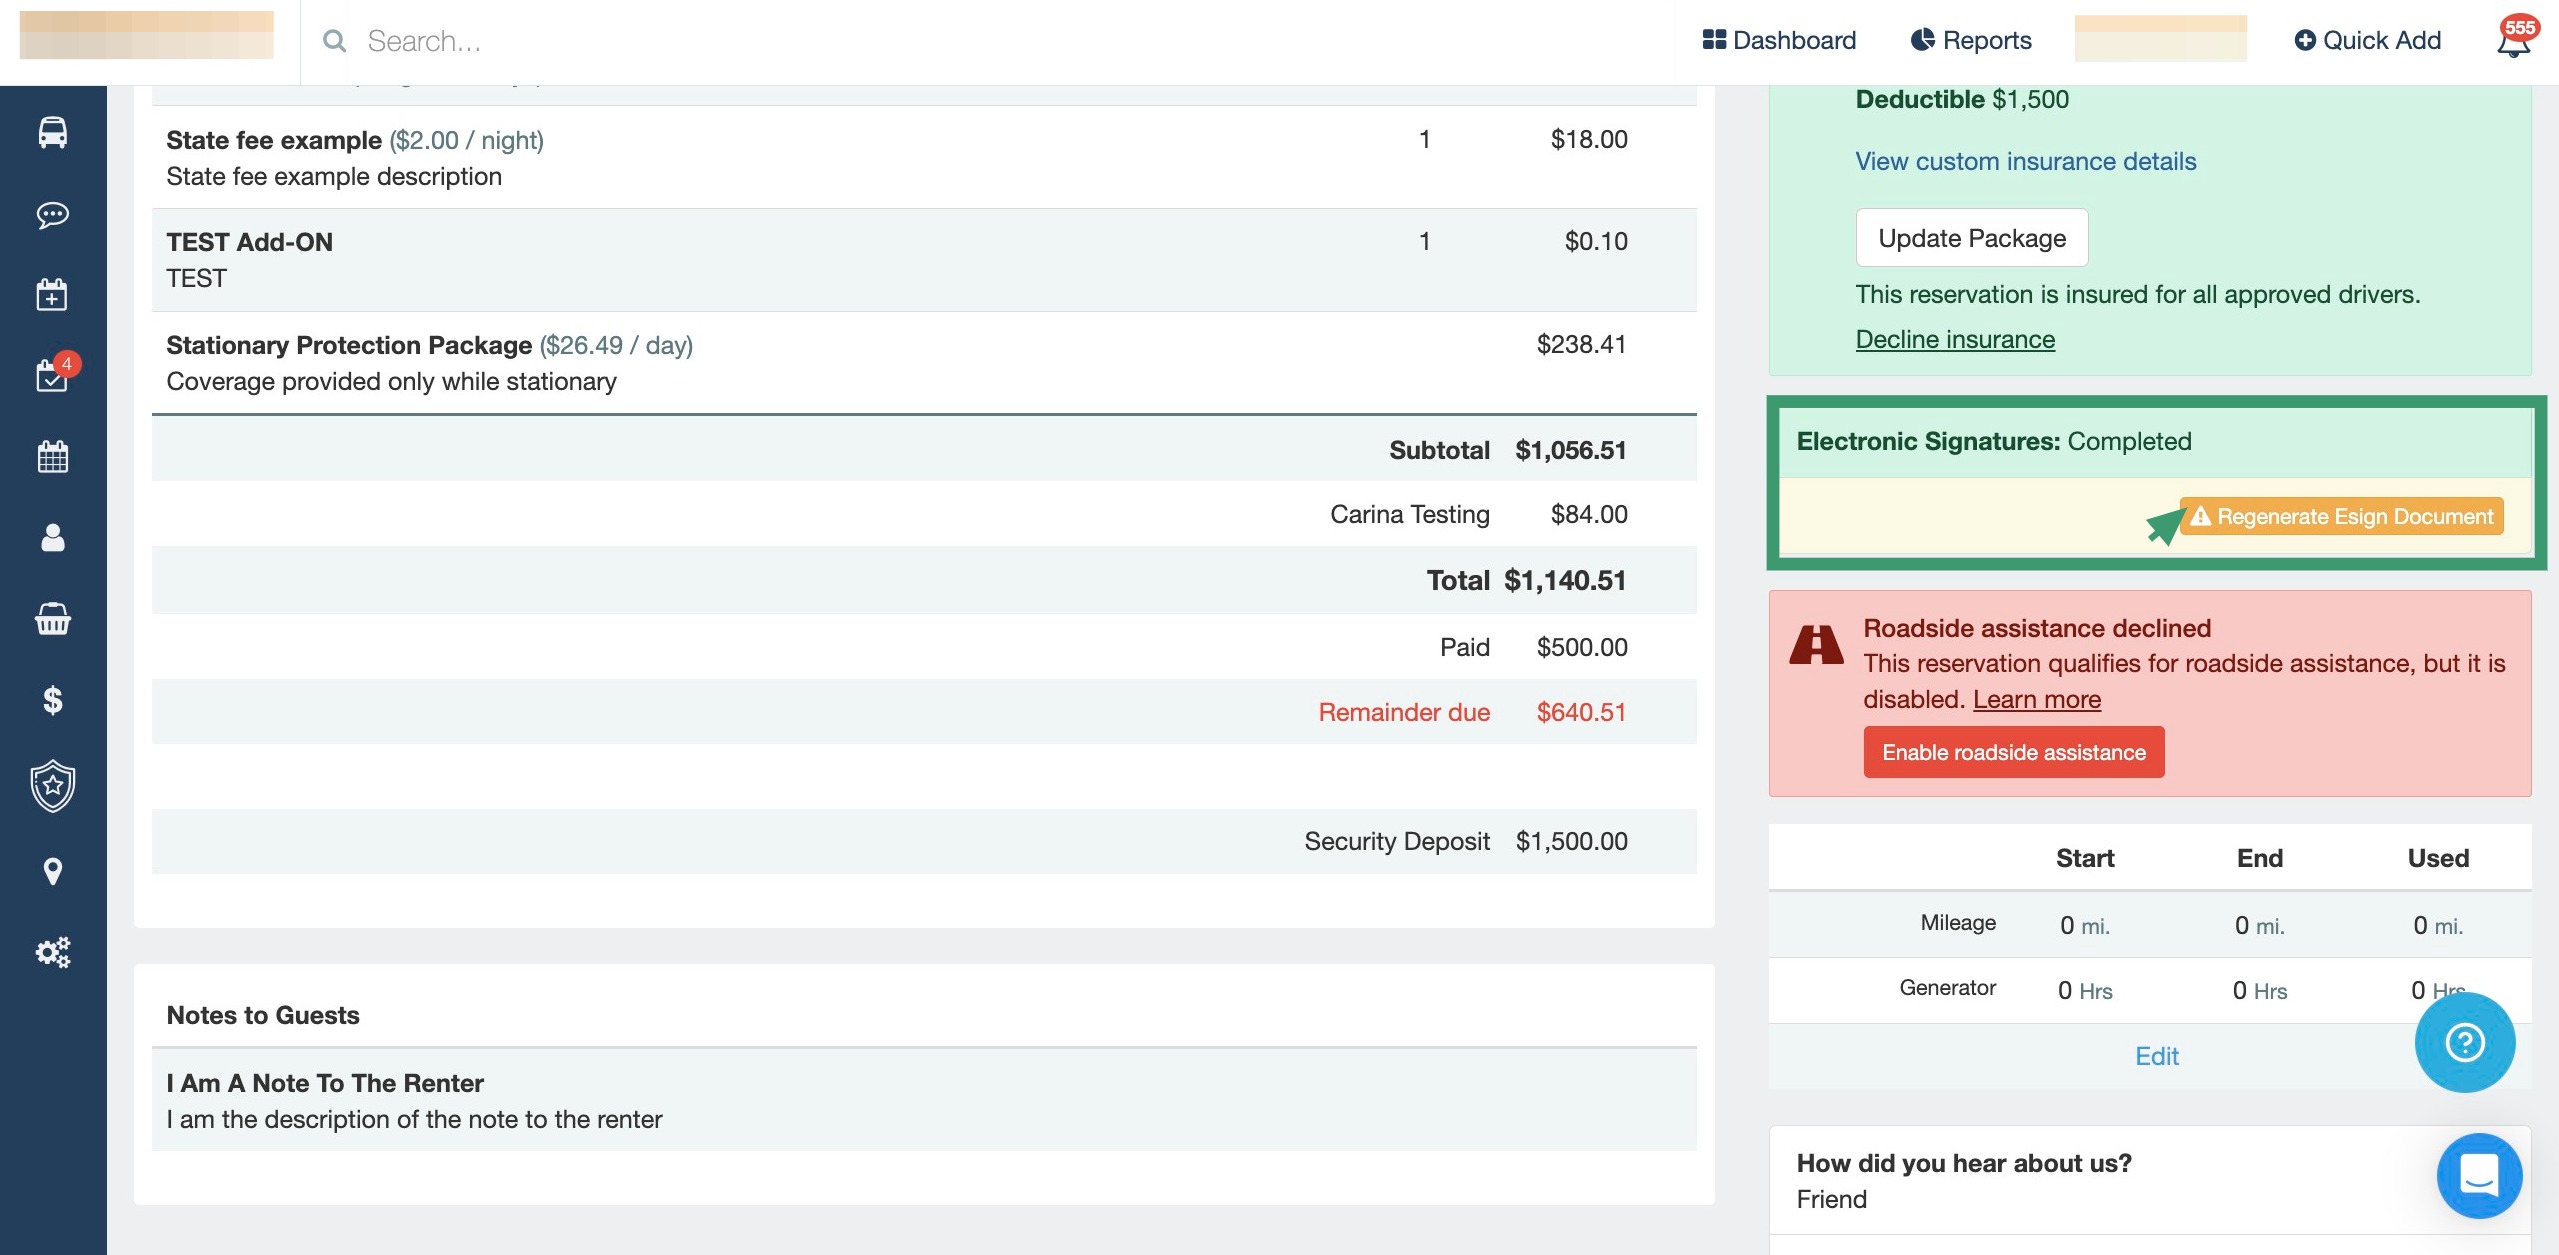Open tasks icon with badge 4

(x=52, y=376)
